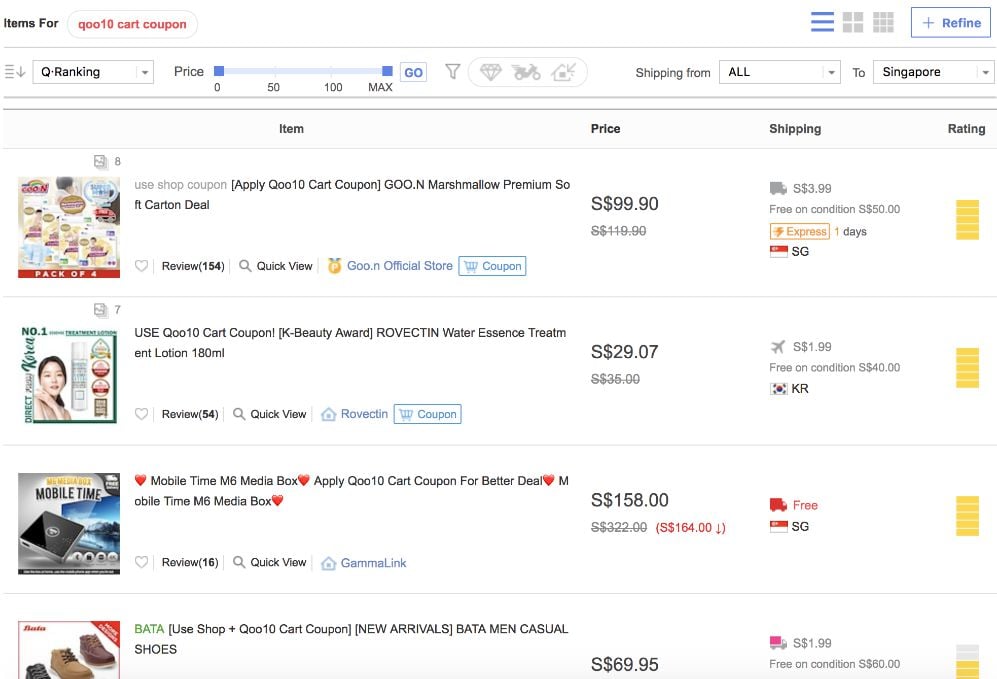Click the Shipping column header
This screenshot has height=679, width=997.
click(x=795, y=128)
